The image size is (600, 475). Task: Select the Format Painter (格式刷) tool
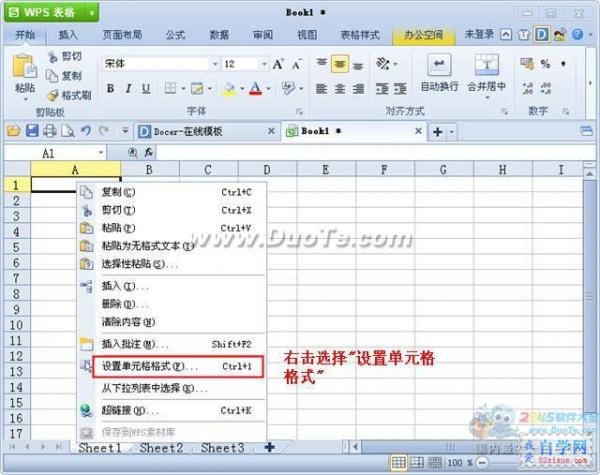(69, 95)
